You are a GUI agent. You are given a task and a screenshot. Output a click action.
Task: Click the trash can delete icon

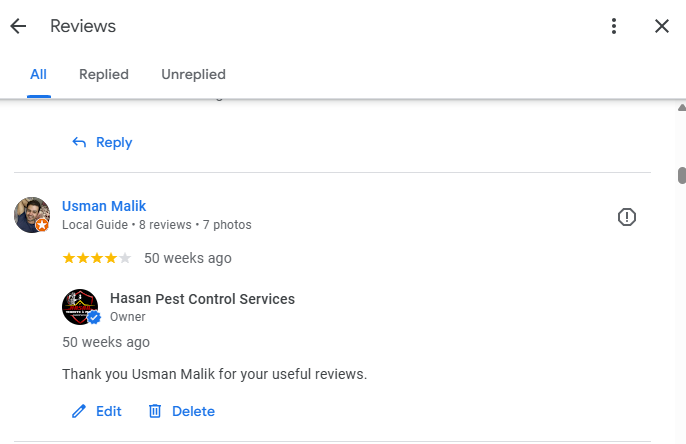click(x=155, y=411)
